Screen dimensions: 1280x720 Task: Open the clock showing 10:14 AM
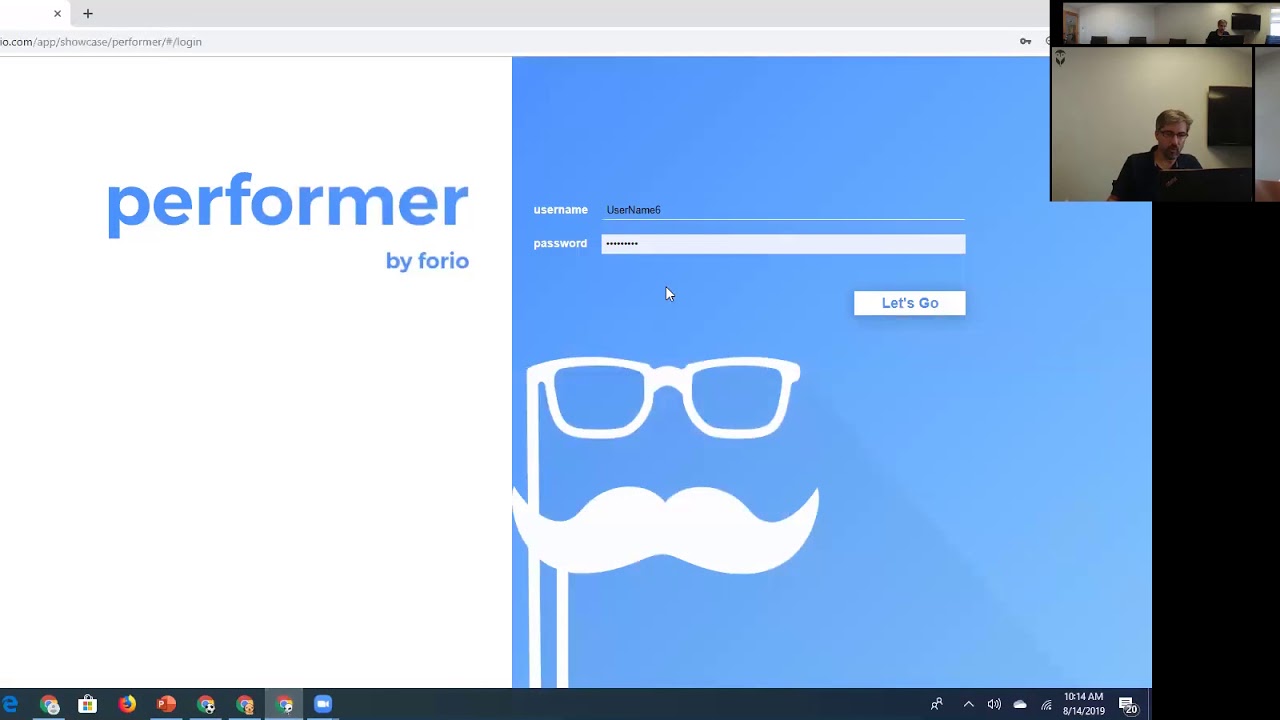click(1084, 704)
